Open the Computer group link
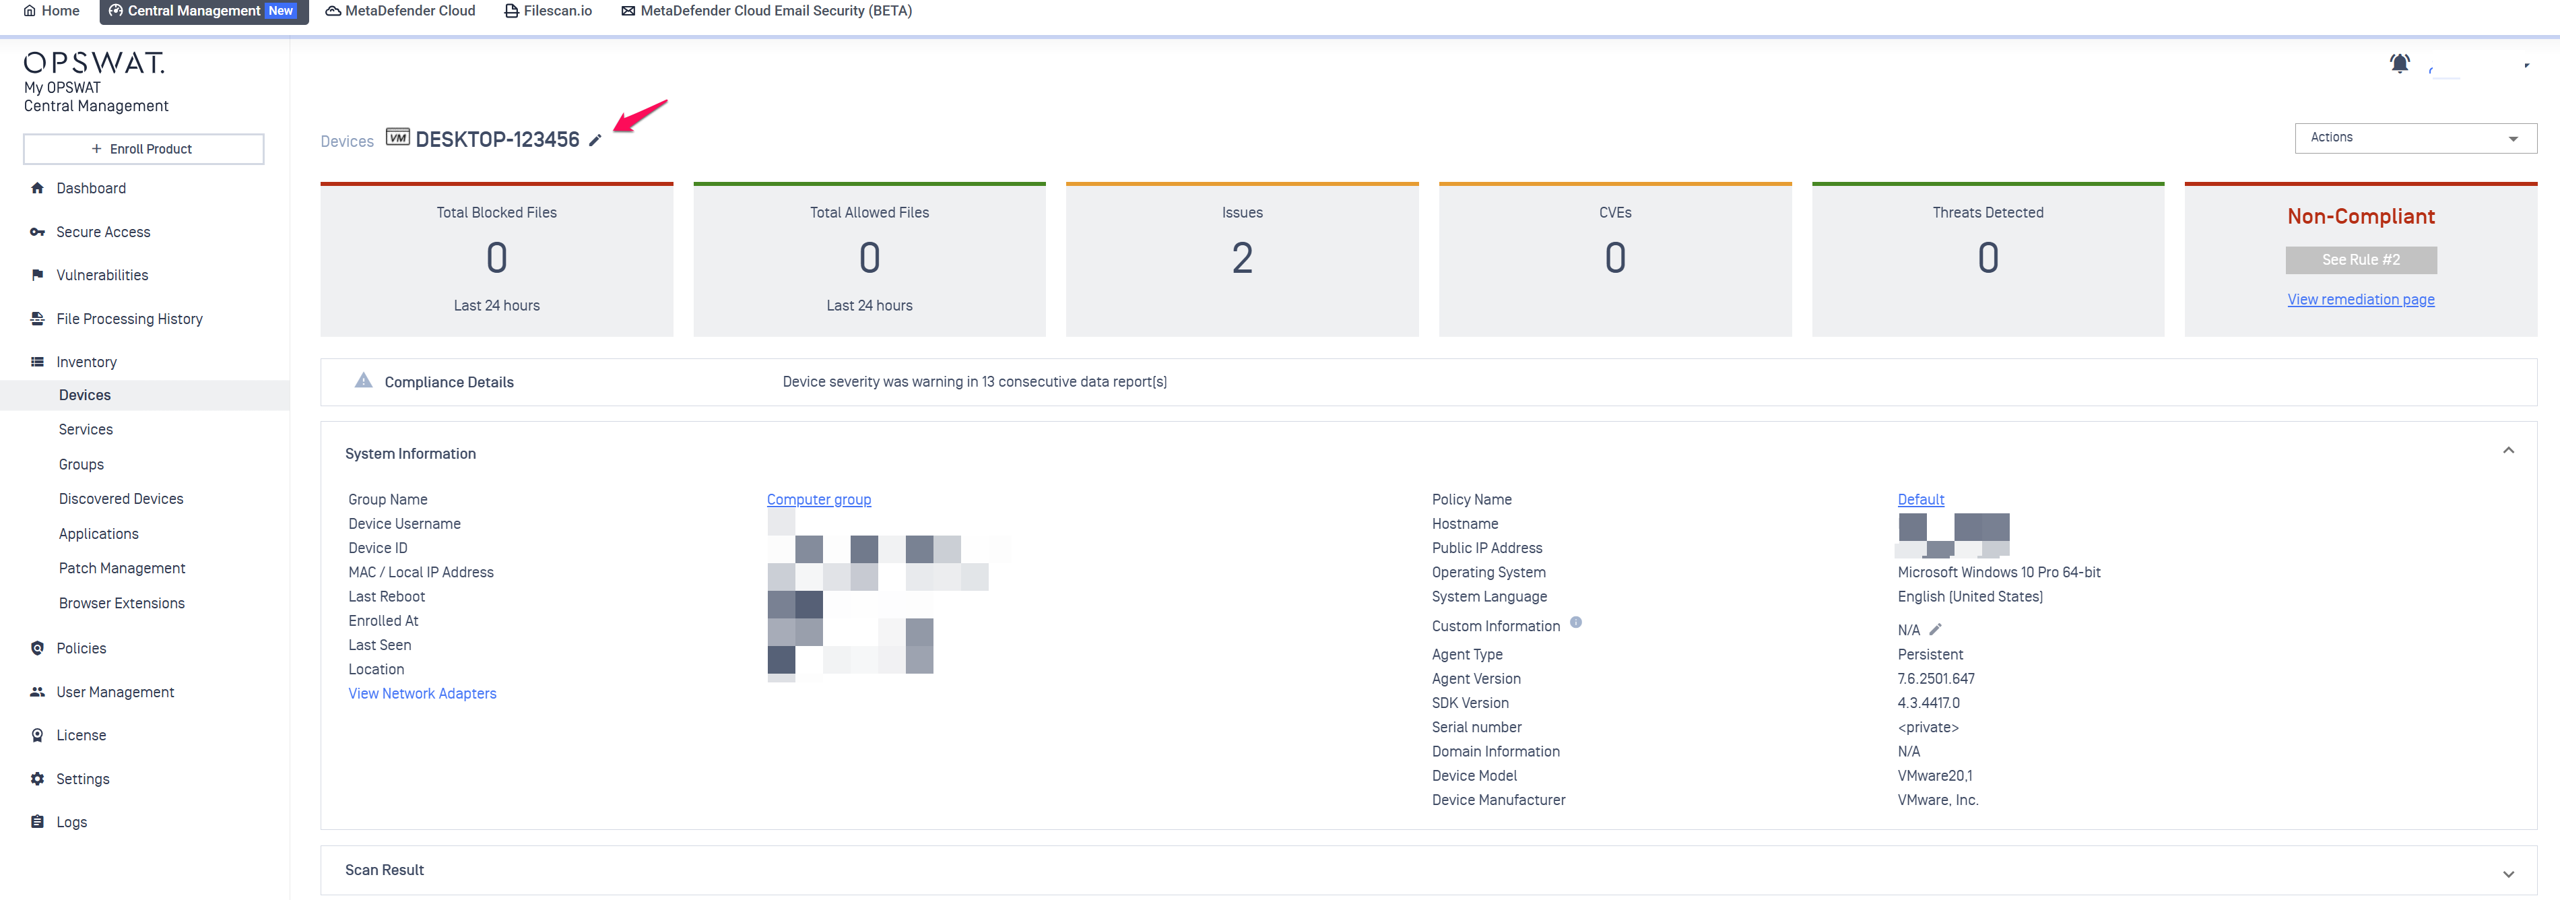 (x=818, y=499)
